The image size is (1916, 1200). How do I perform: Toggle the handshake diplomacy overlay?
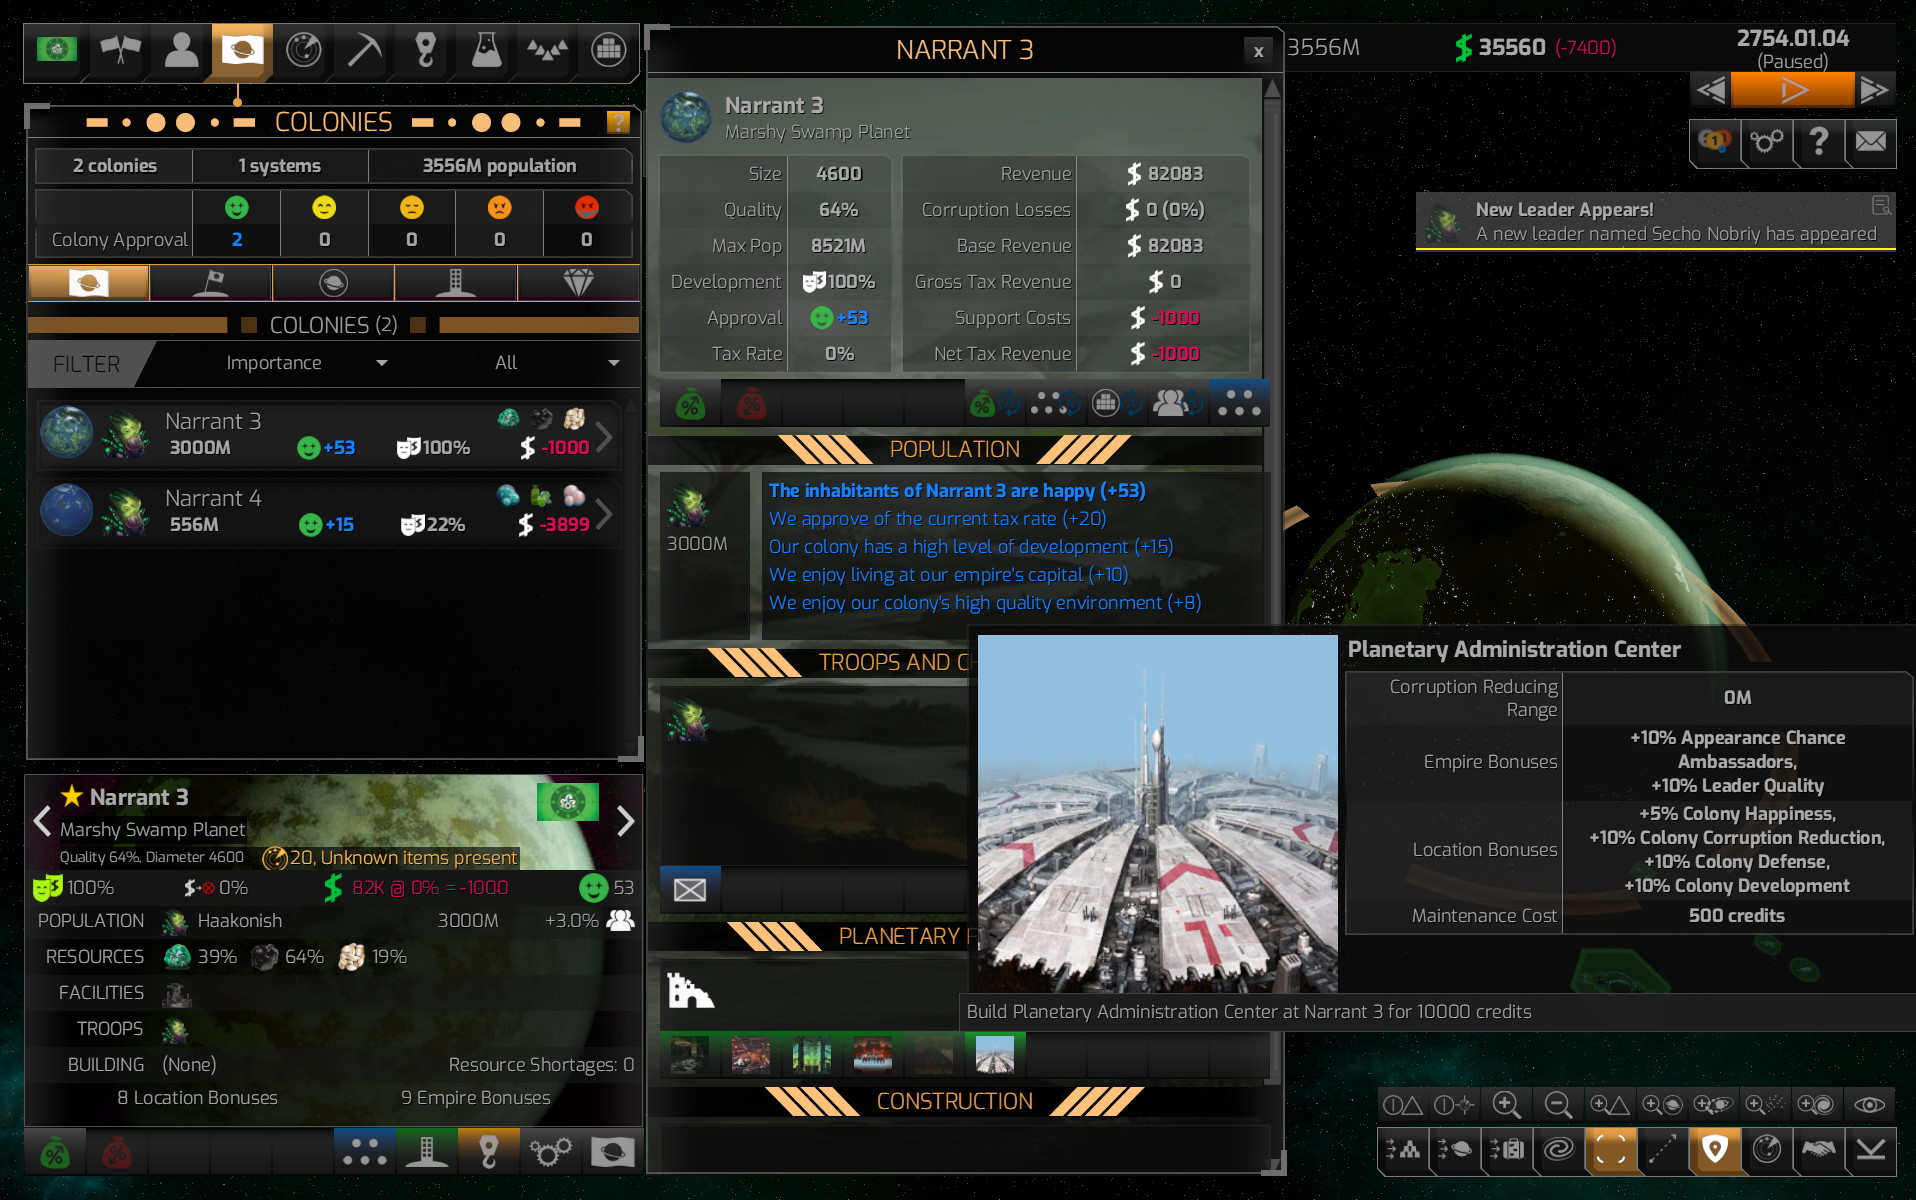(x=1818, y=1150)
